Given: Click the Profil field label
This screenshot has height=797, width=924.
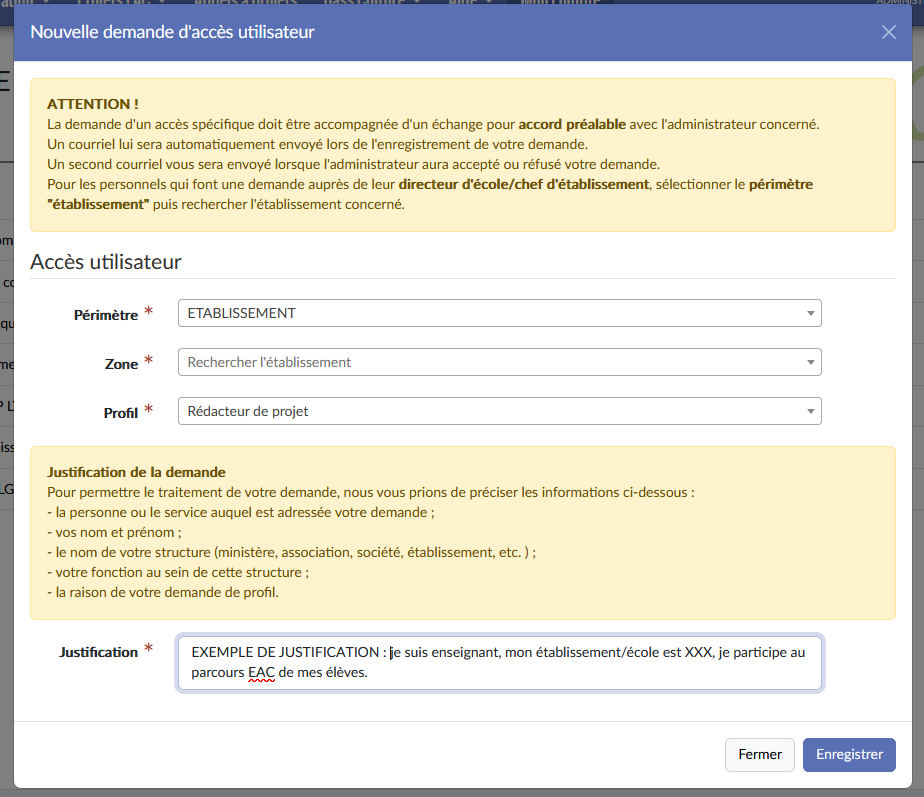Looking at the screenshot, I should click(x=120, y=412).
